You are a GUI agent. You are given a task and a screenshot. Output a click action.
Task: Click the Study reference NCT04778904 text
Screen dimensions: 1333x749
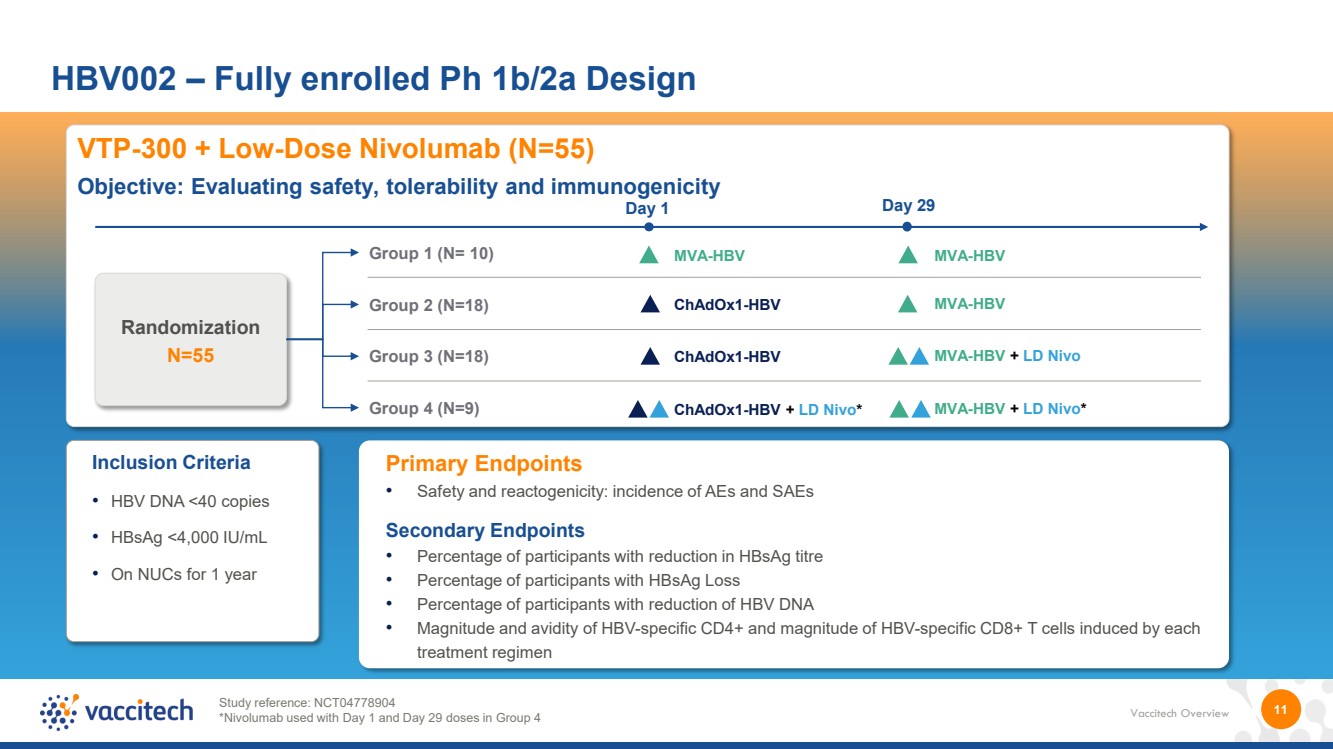(314, 702)
